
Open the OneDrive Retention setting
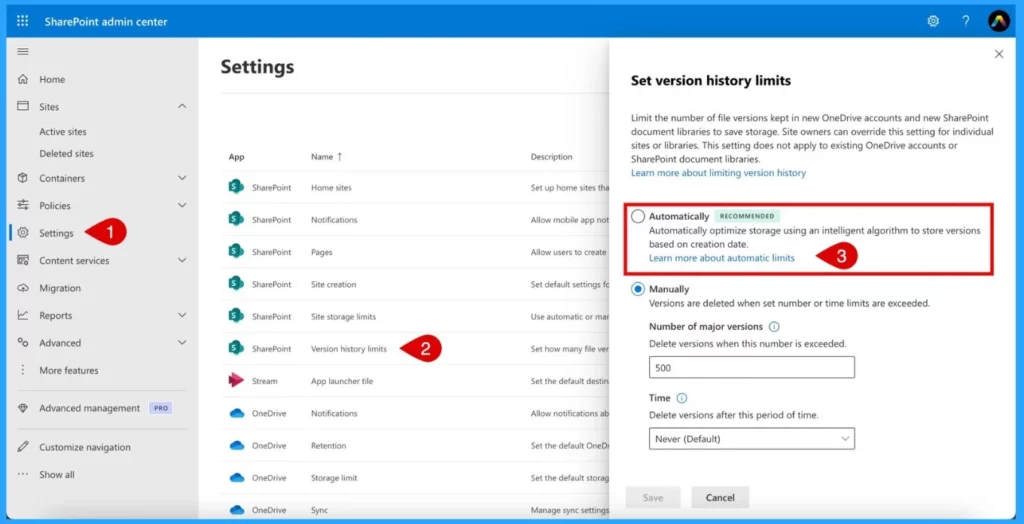pos(328,445)
